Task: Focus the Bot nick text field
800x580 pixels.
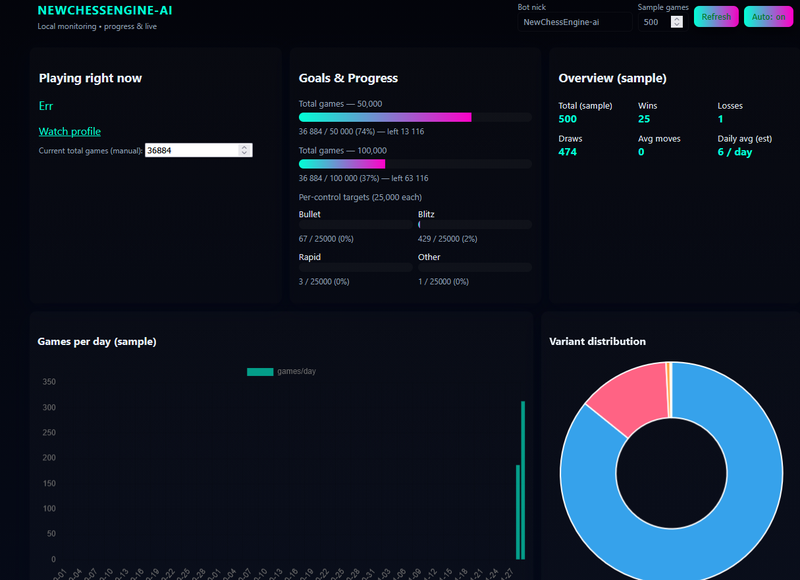Action: tap(574, 22)
